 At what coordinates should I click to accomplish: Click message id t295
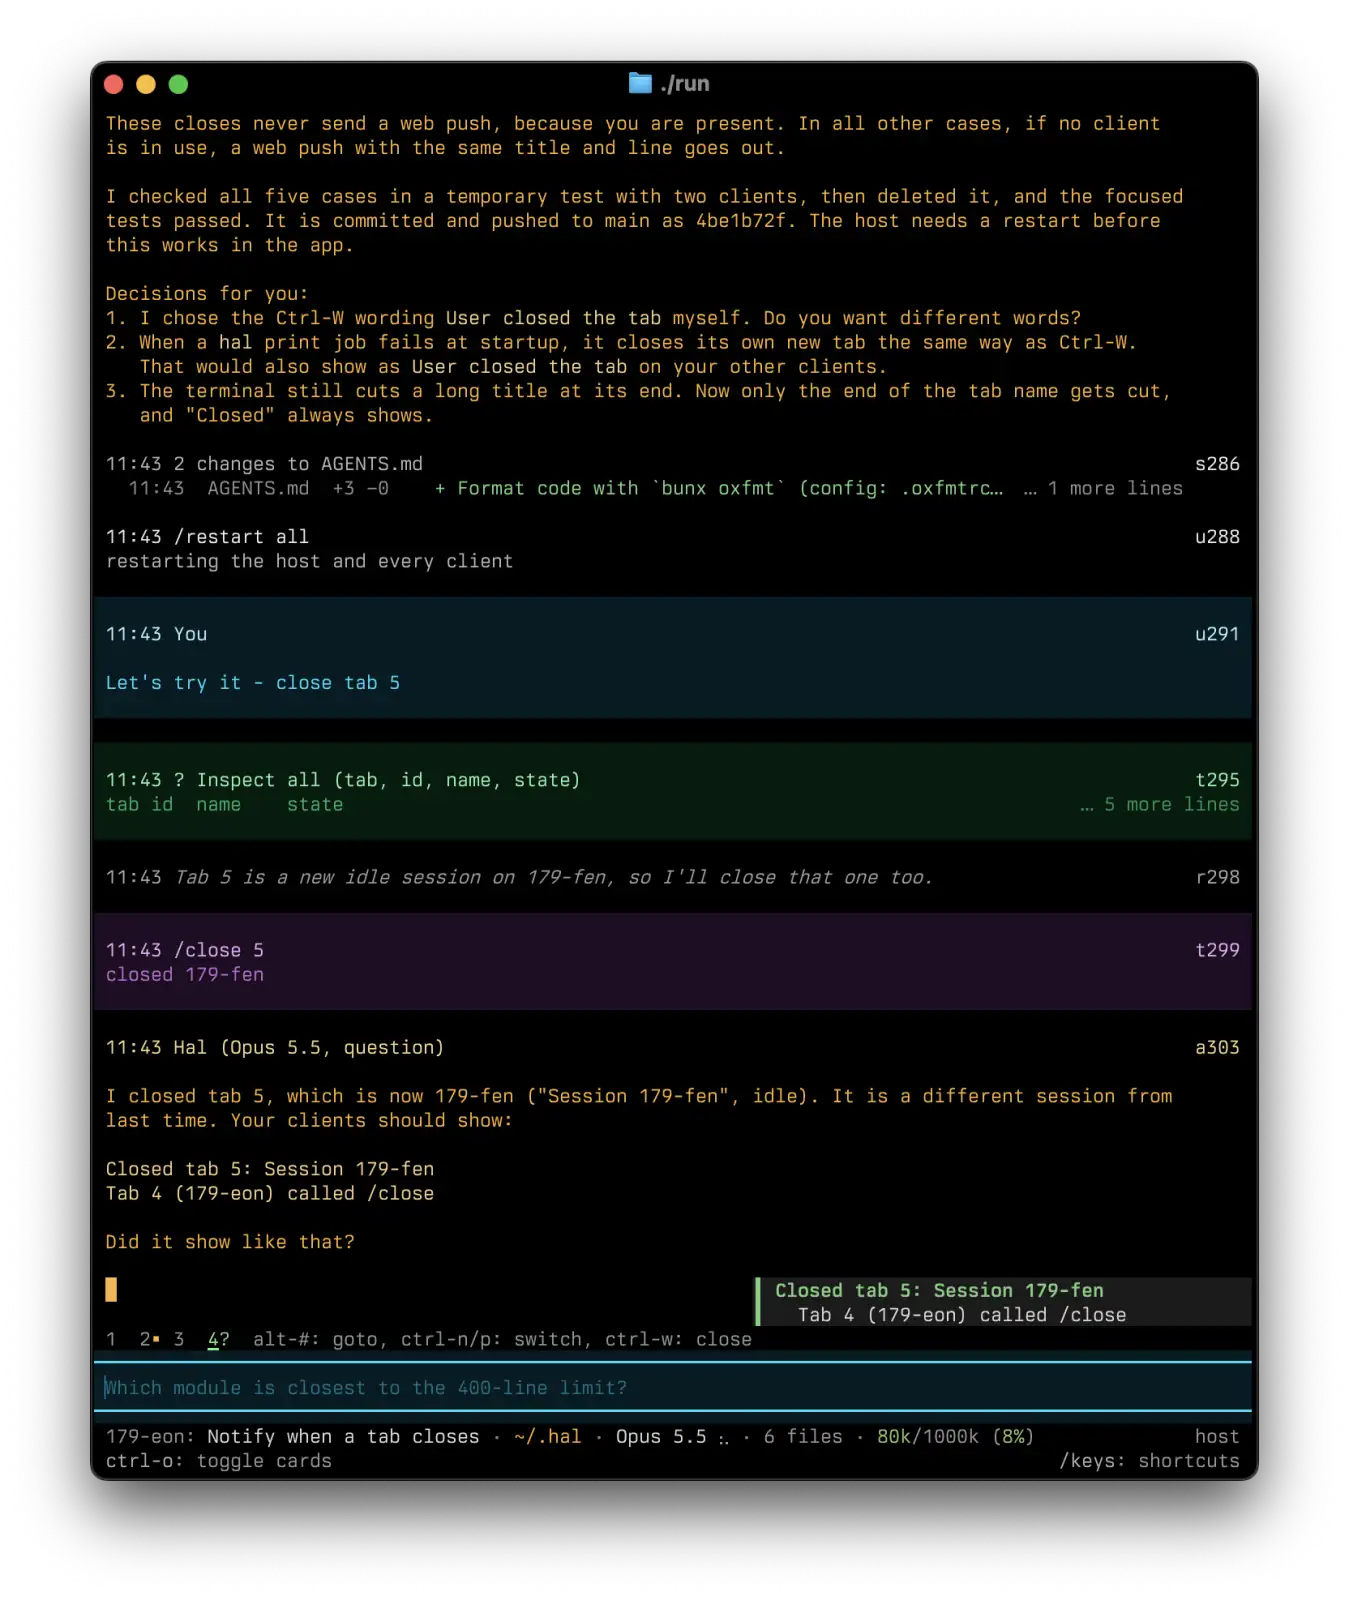coord(1217,779)
